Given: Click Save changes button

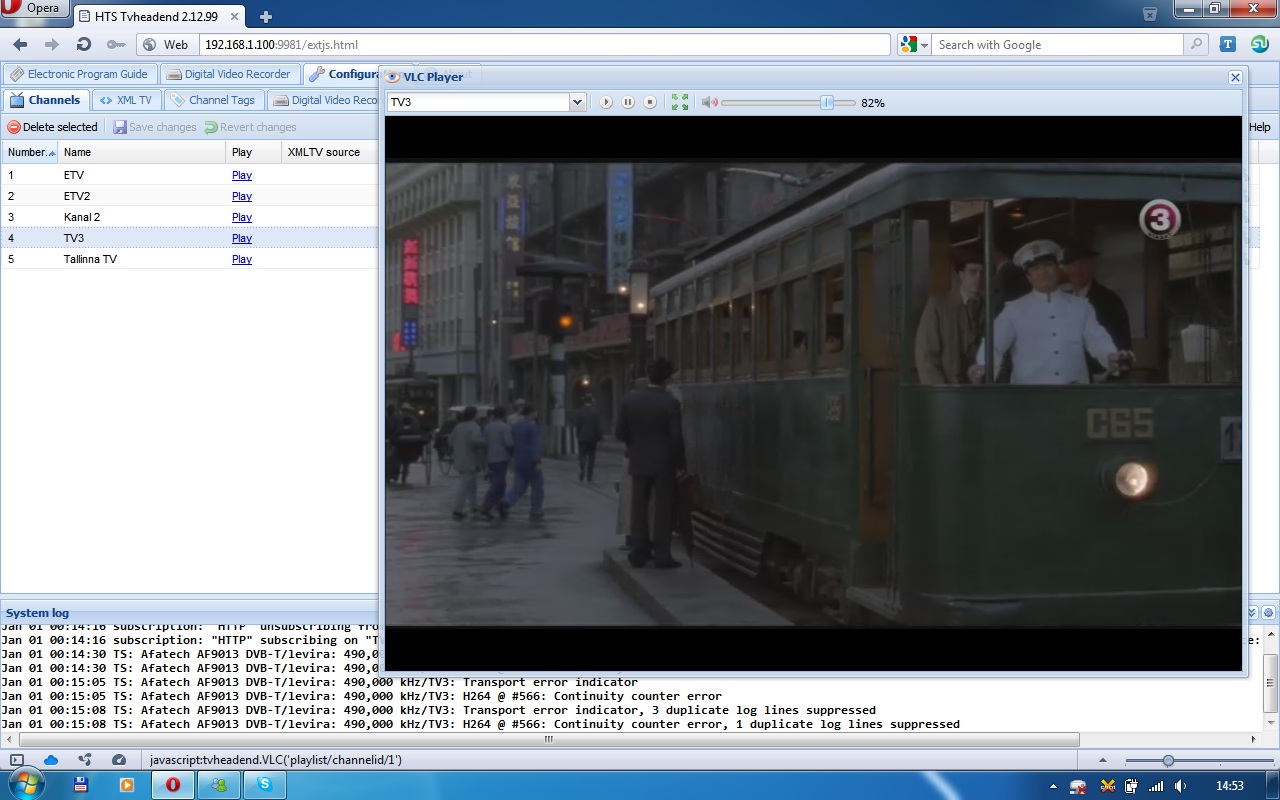Looking at the screenshot, I should pyautogui.click(x=155, y=127).
